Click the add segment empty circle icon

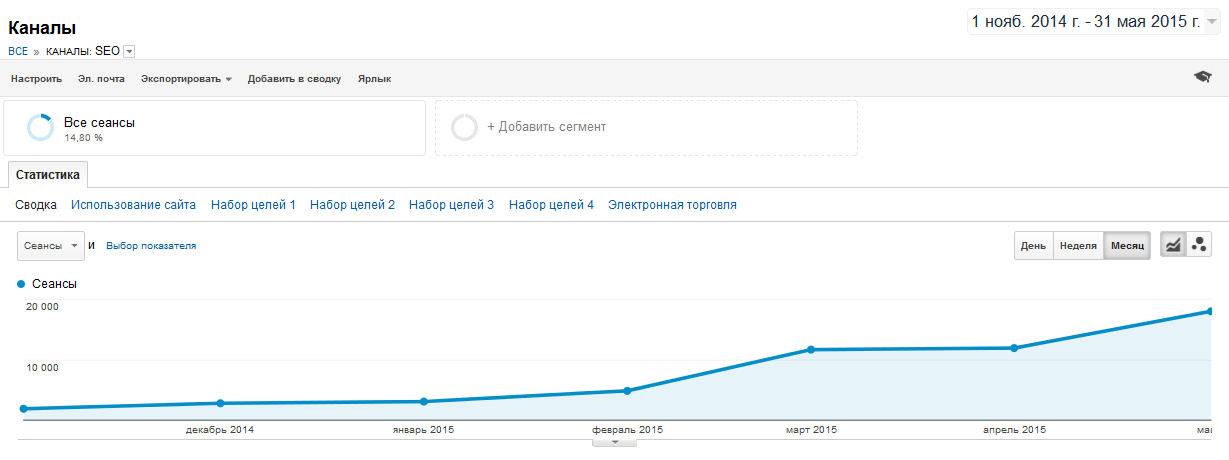(464, 127)
